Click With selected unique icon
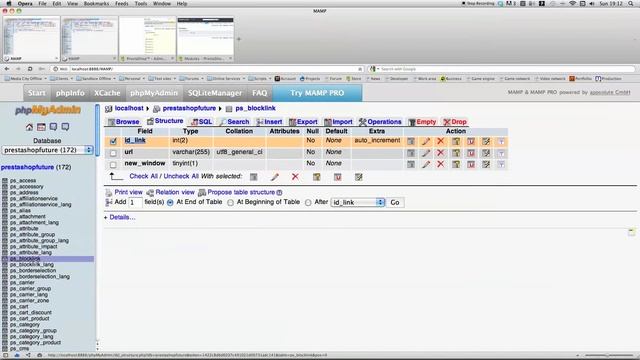The image size is (640, 360). pyautogui.click(x=338, y=177)
